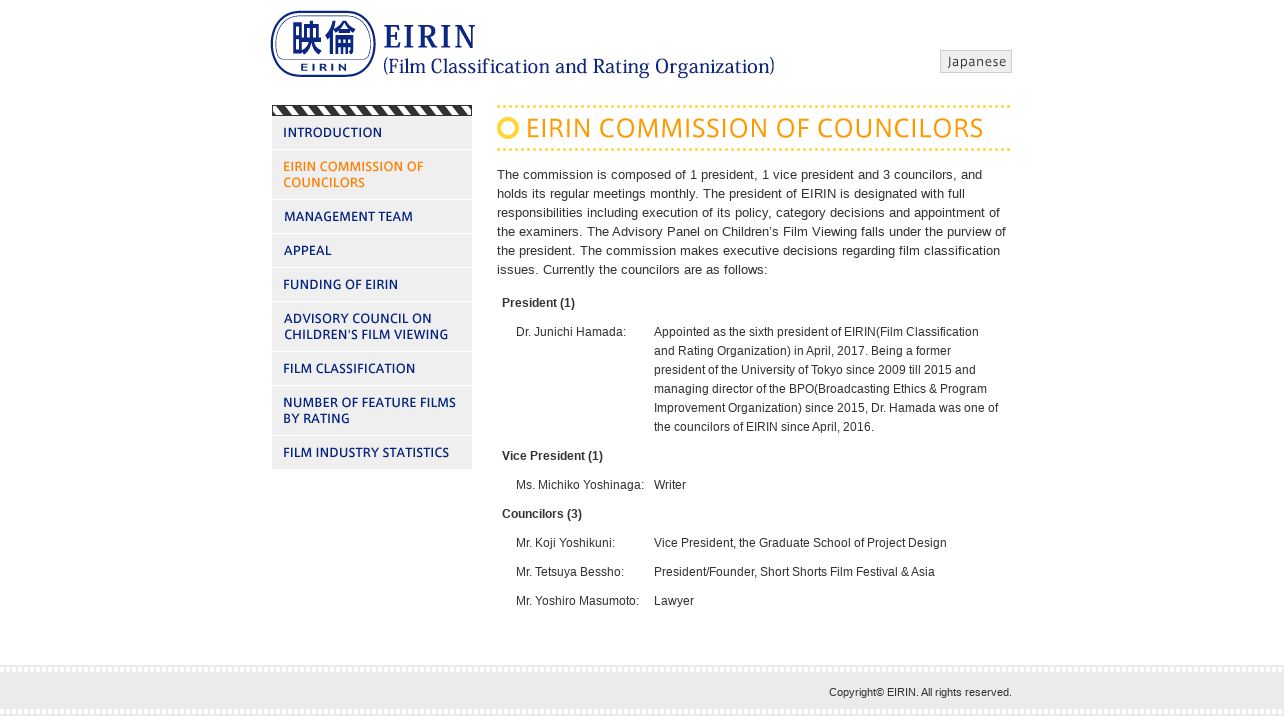
Task: Click the commission description paragraph
Action: (x=752, y=222)
